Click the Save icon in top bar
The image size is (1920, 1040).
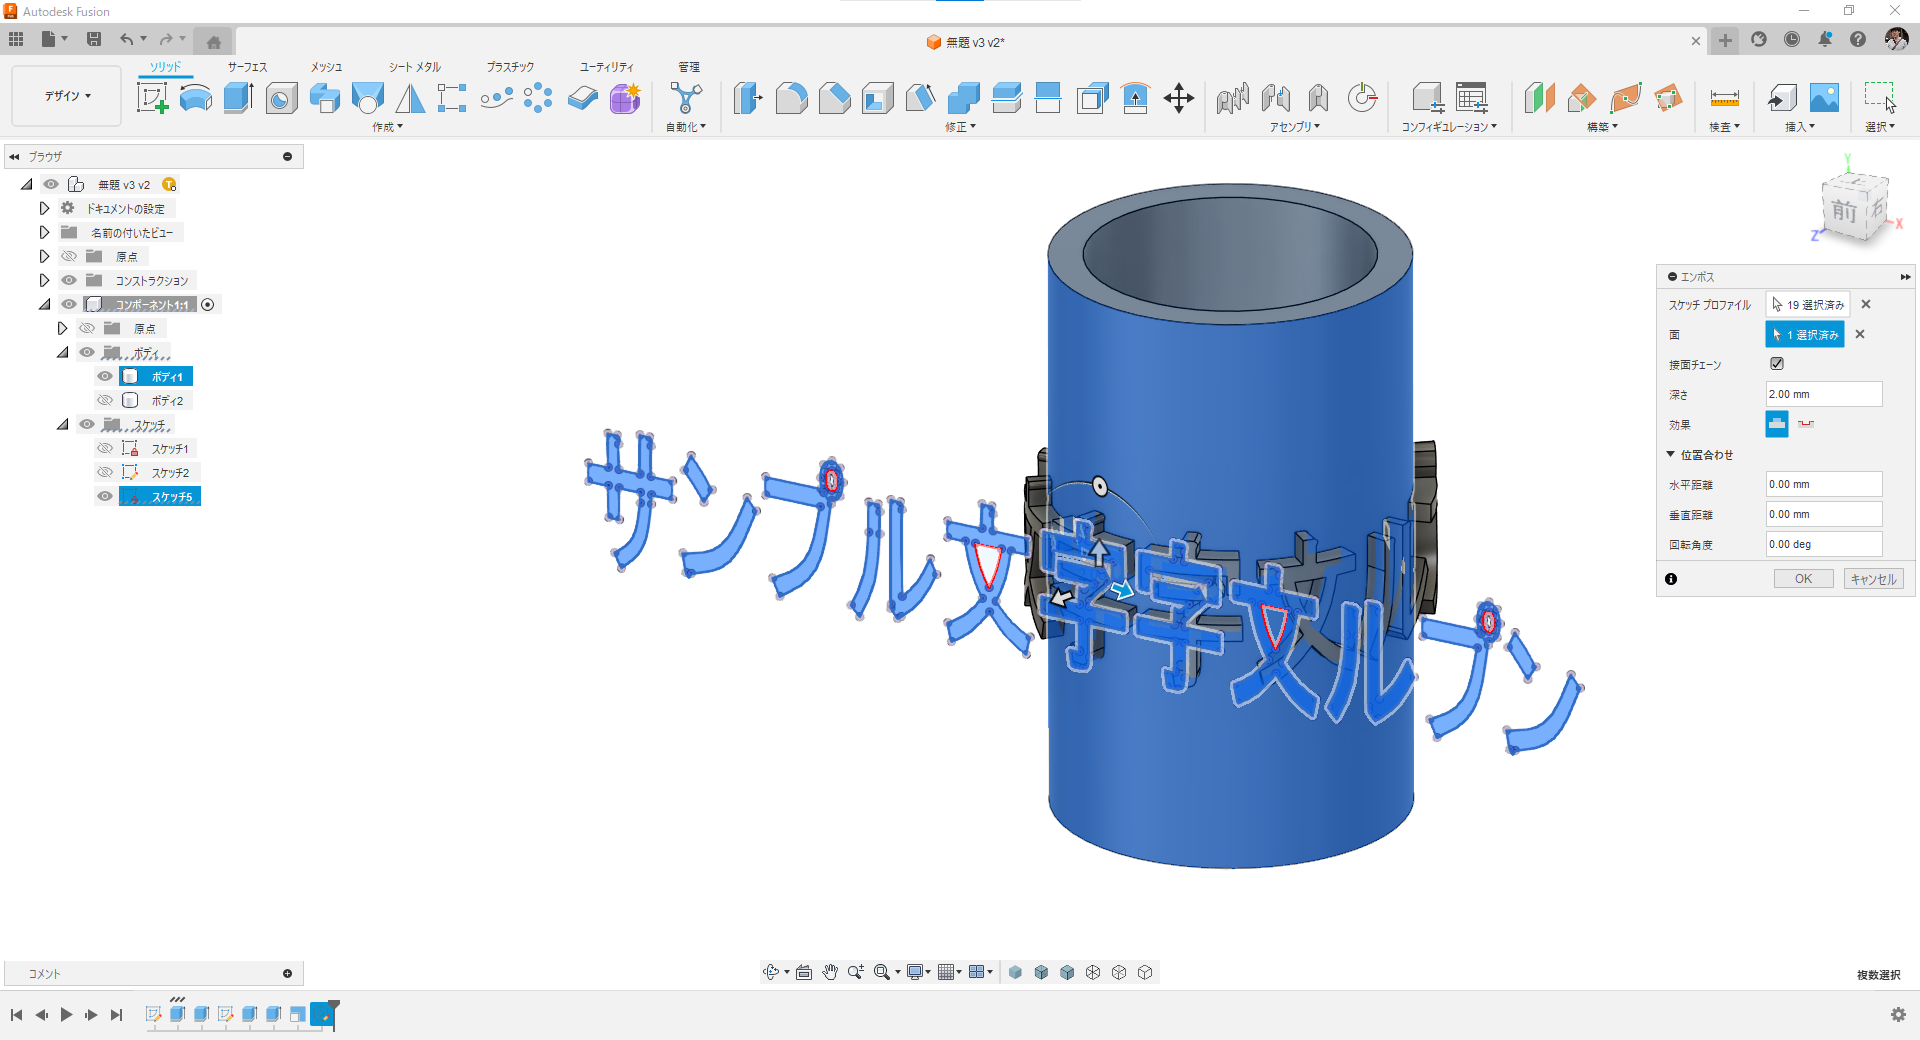pyautogui.click(x=94, y=39)
